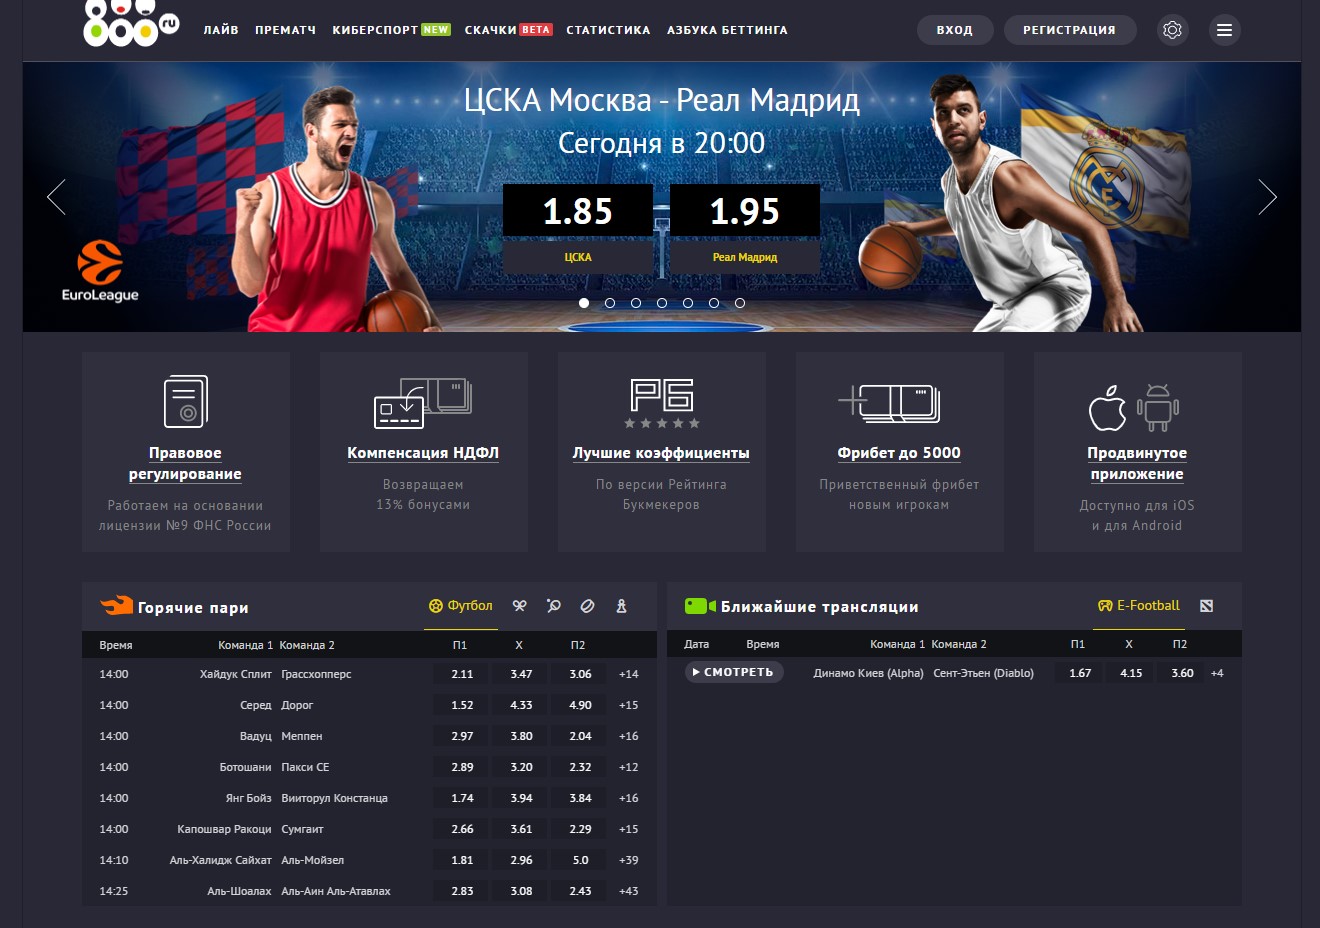Jump to the third banner slide dot
This screenshot has height=928, width=1320.
636,303
